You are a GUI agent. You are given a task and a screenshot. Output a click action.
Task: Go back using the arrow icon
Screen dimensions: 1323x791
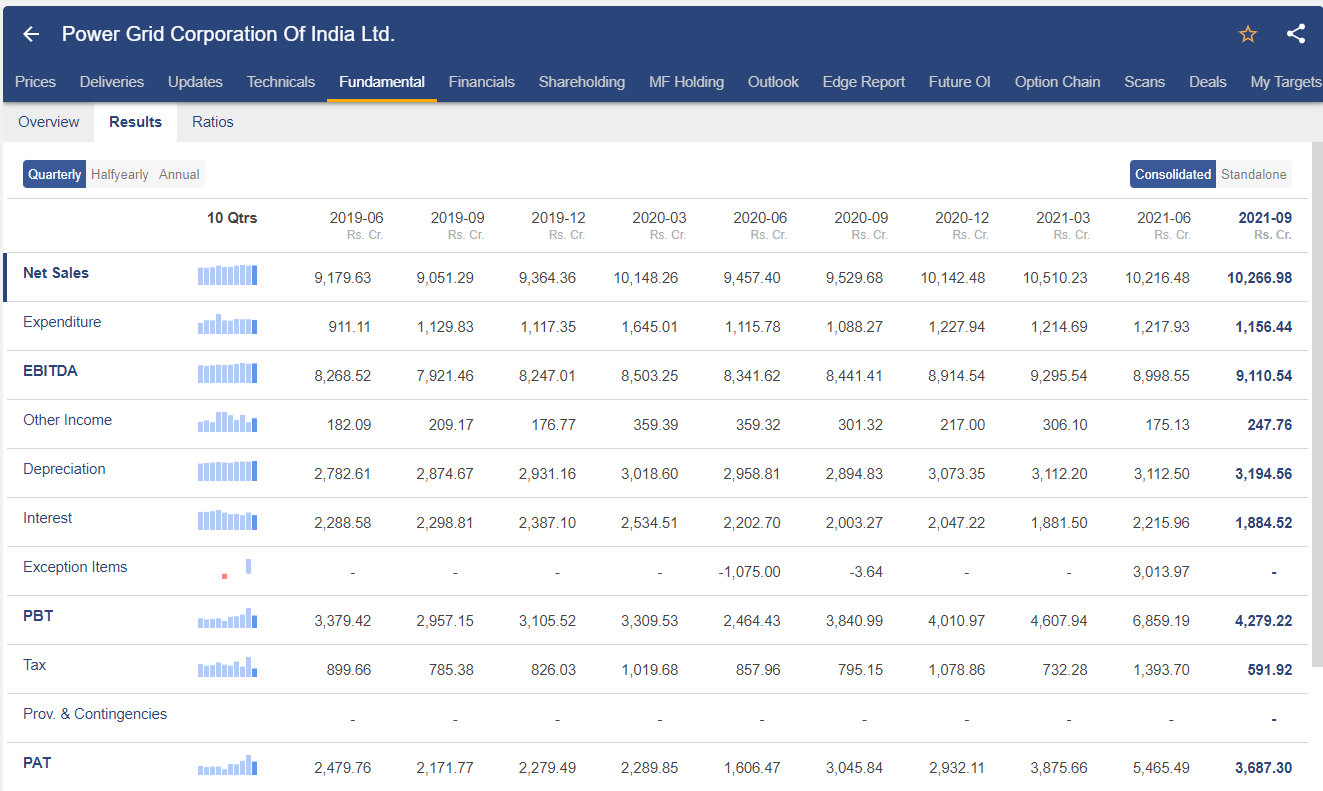31,34
